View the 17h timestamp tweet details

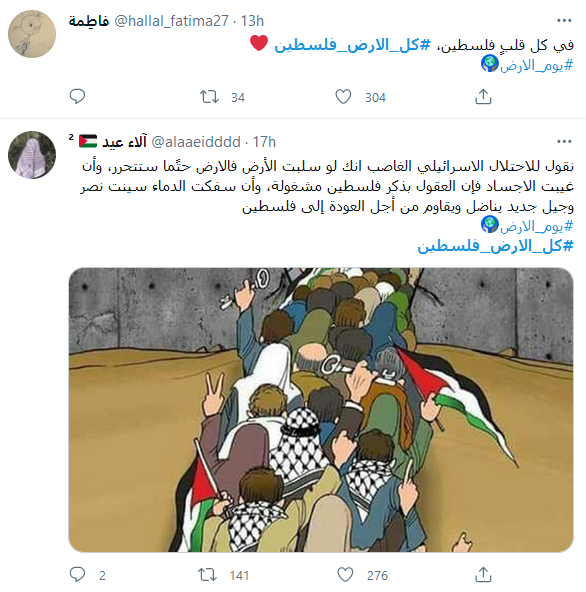coord(264,142)
